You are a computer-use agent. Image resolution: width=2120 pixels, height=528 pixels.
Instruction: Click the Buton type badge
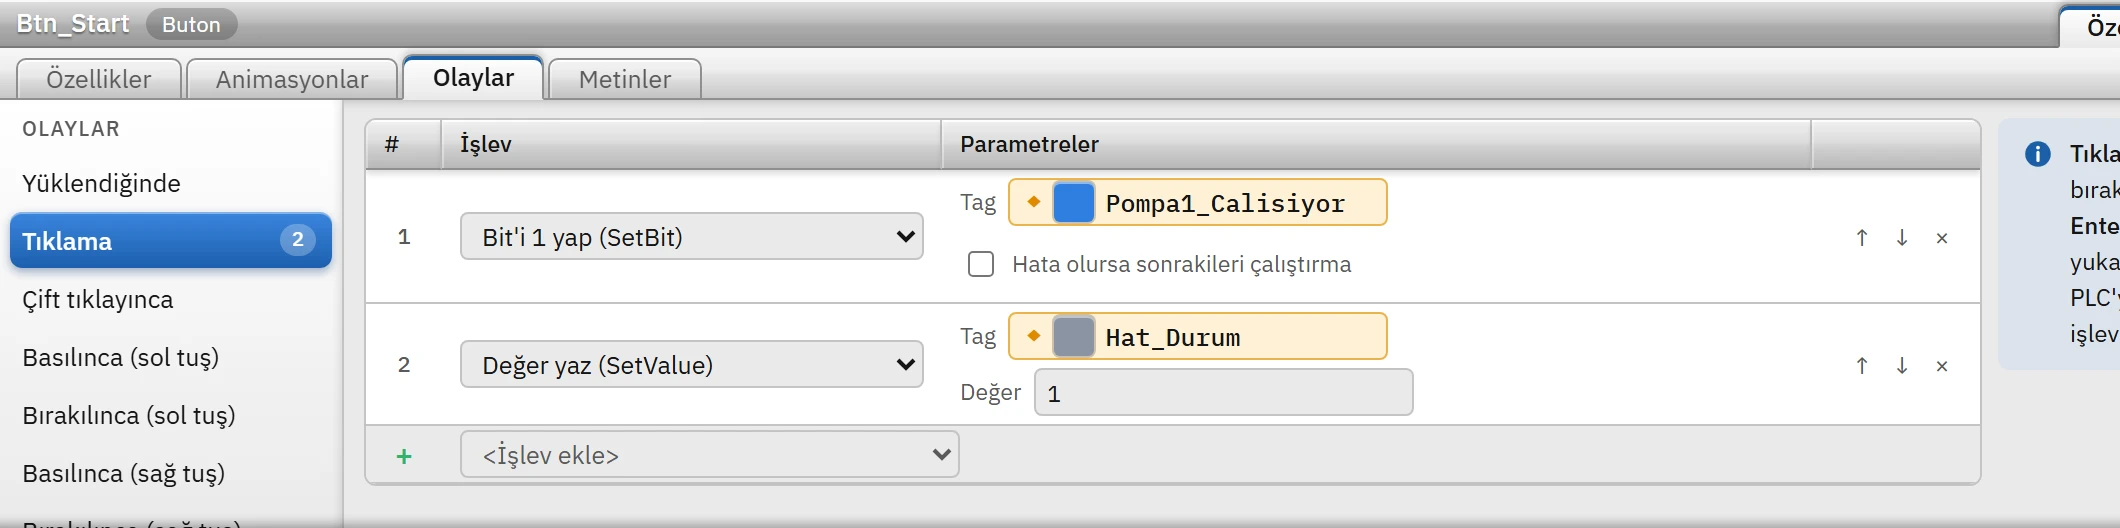tap(191, 24)
